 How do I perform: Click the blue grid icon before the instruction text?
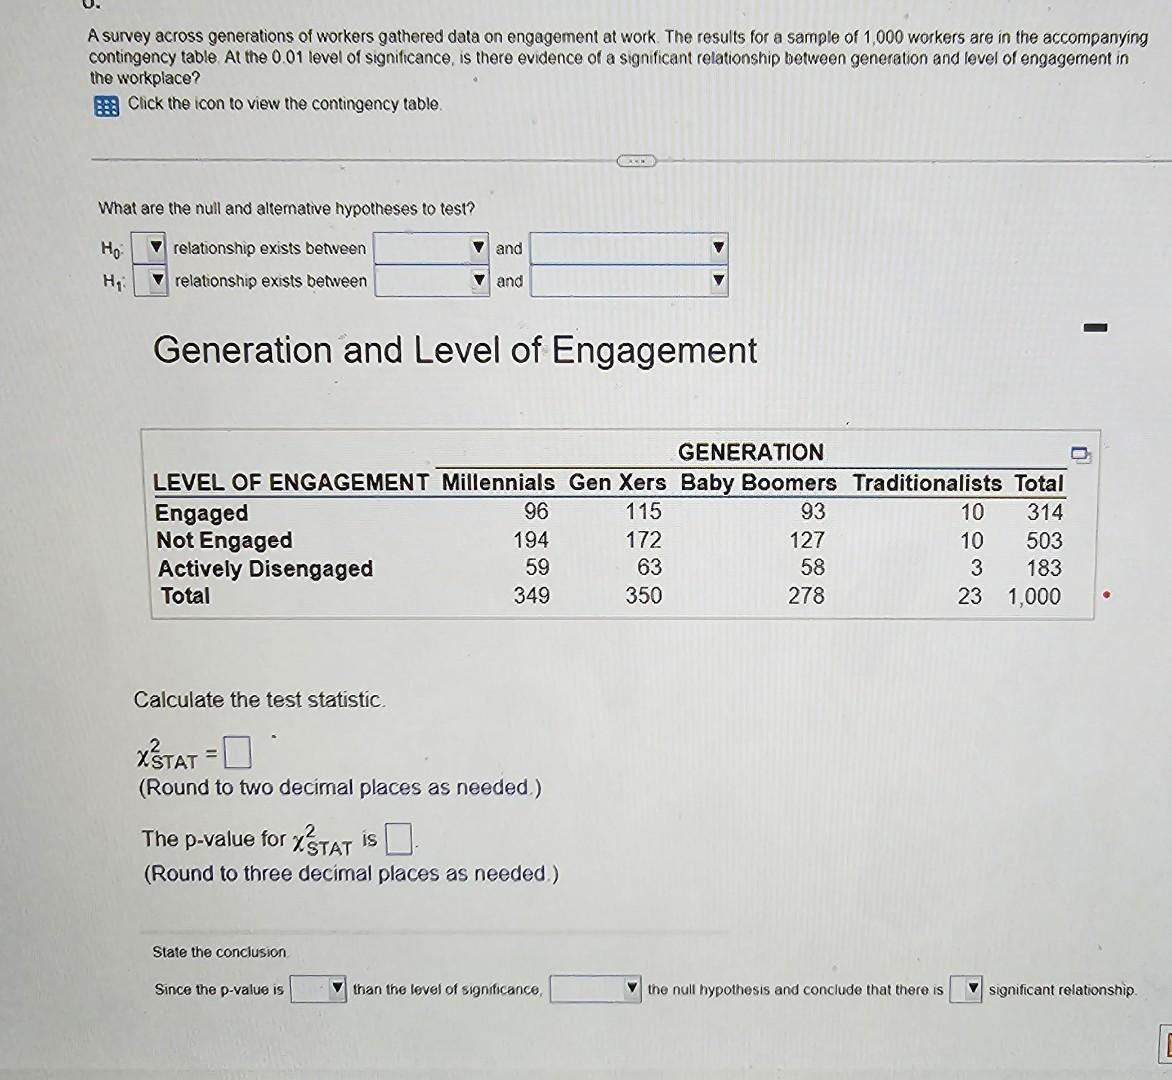106,104
